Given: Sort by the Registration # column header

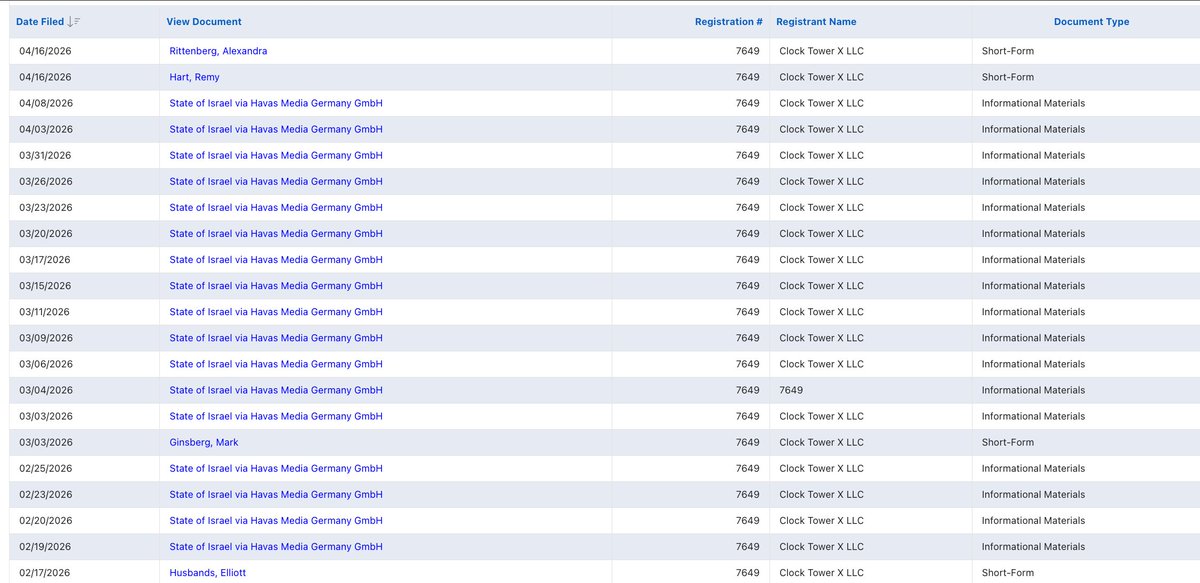Looking at the screenshot, I should point(729,21).
